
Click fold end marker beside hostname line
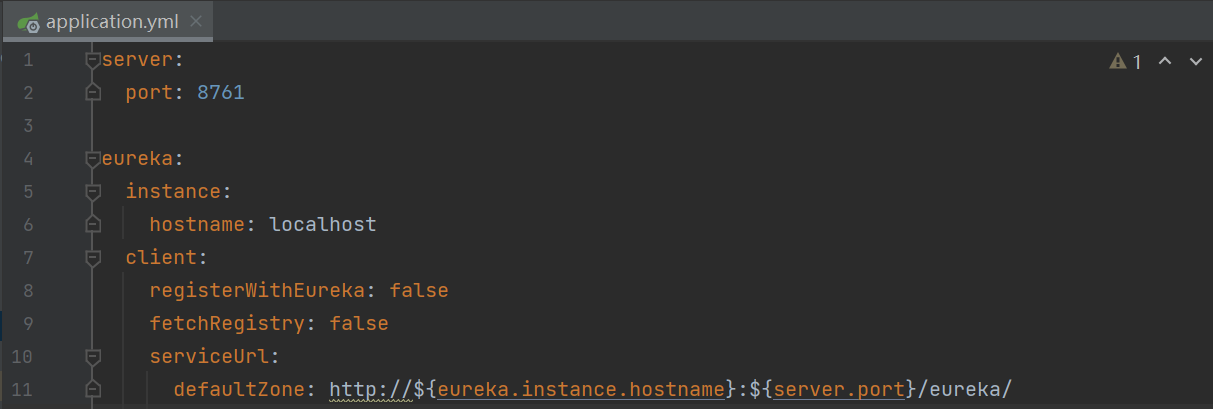click(x=93, y=224)
